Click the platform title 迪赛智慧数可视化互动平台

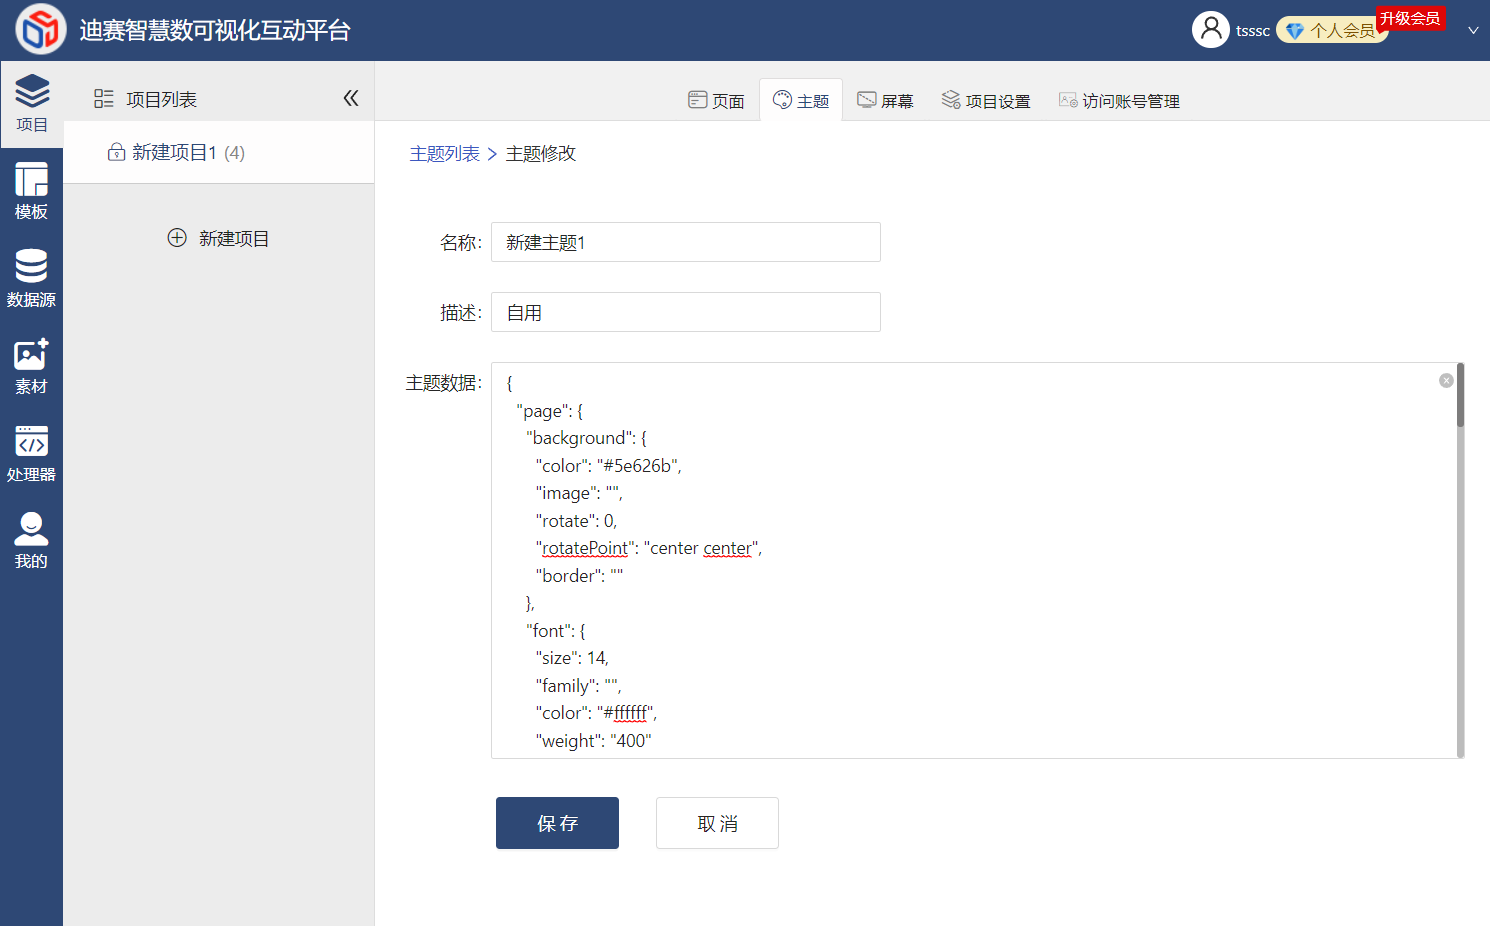point(215,31)
